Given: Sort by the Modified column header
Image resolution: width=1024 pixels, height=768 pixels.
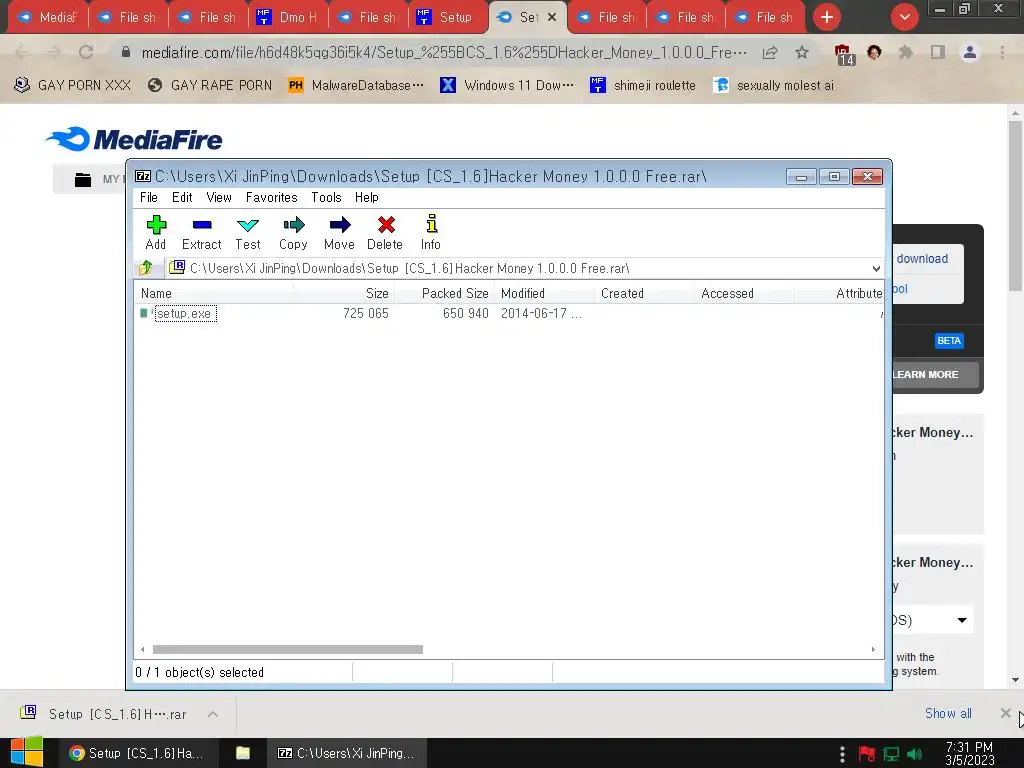Looking at the screenshot, I should 545,293.
